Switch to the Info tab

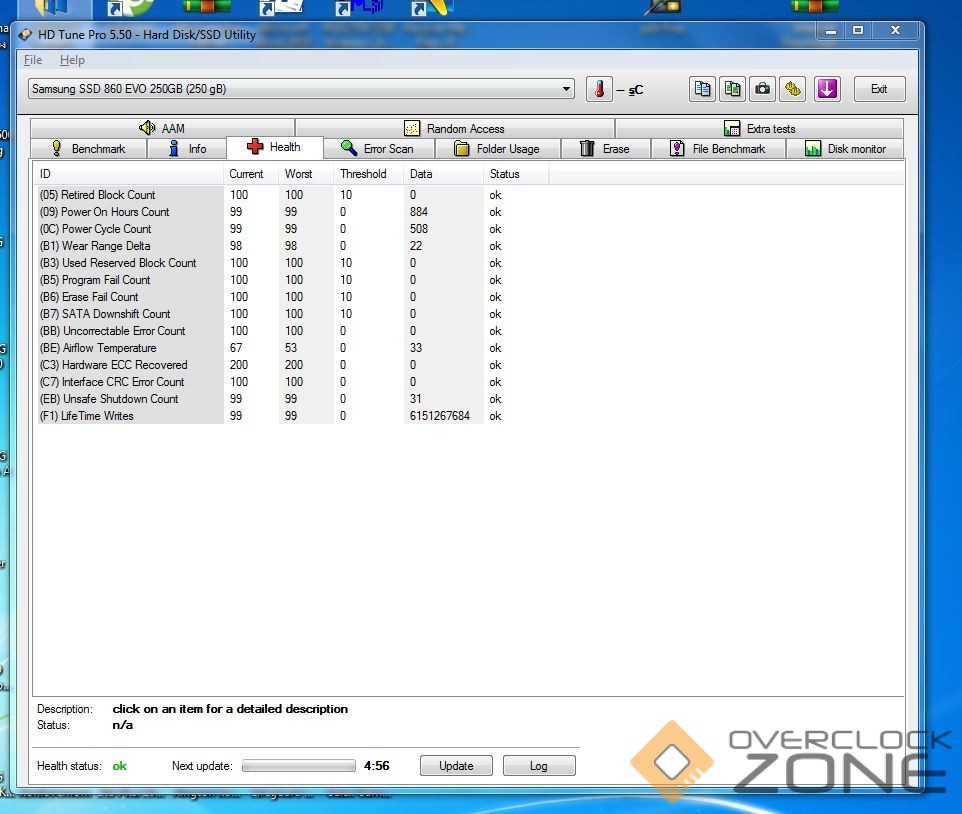click(187, 148)
